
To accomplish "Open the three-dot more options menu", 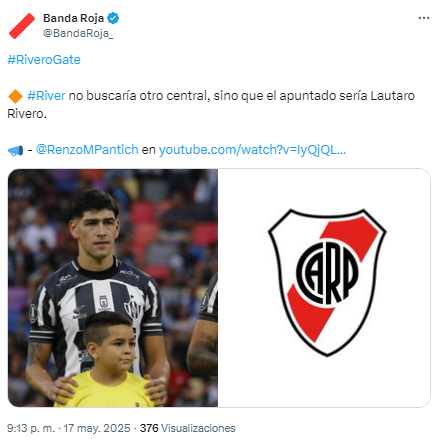I will point(424,18).
